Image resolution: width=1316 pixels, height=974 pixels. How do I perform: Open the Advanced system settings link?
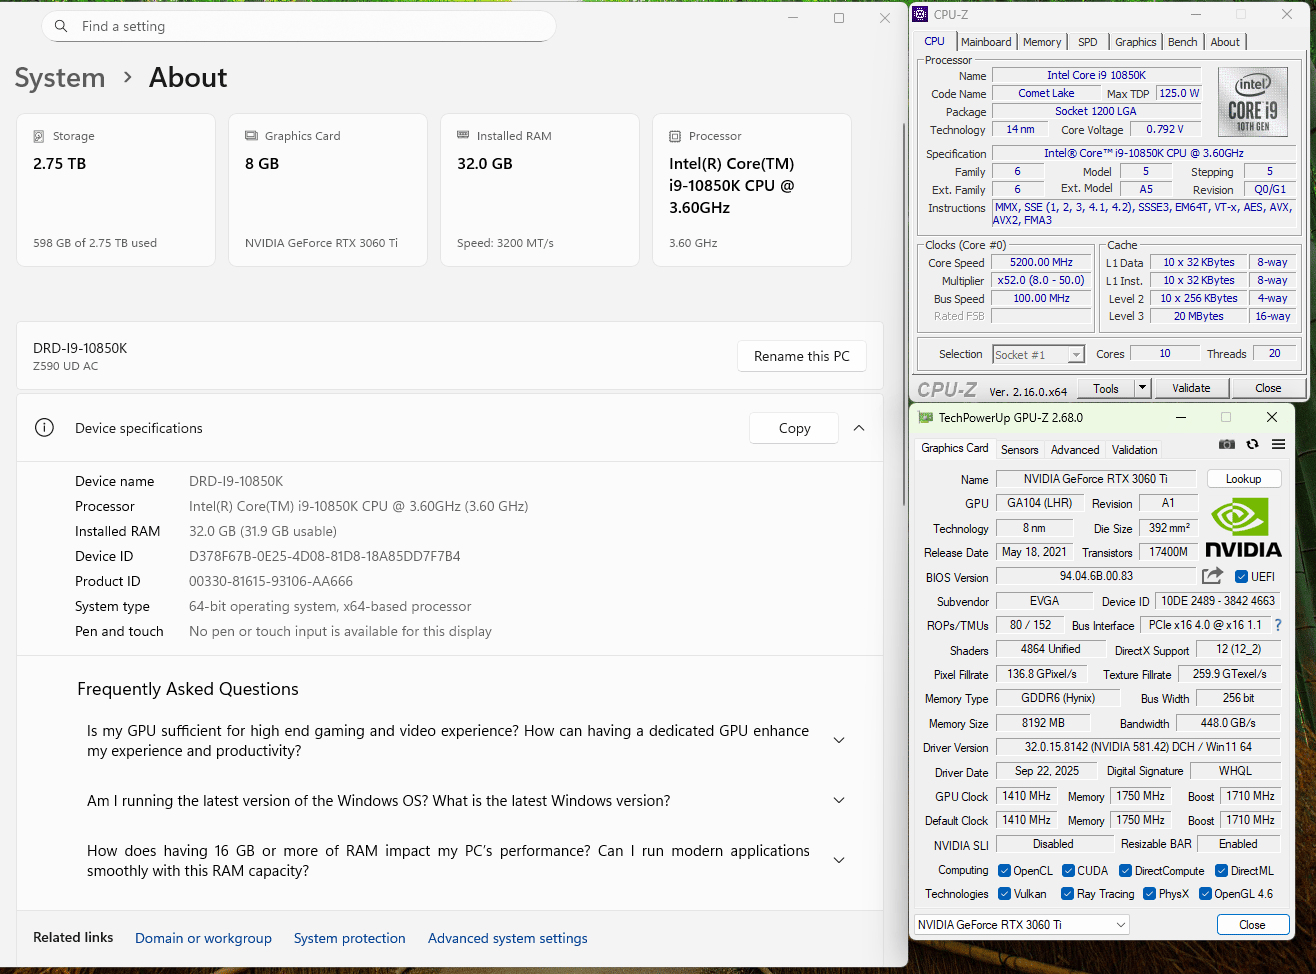[508, 938]
